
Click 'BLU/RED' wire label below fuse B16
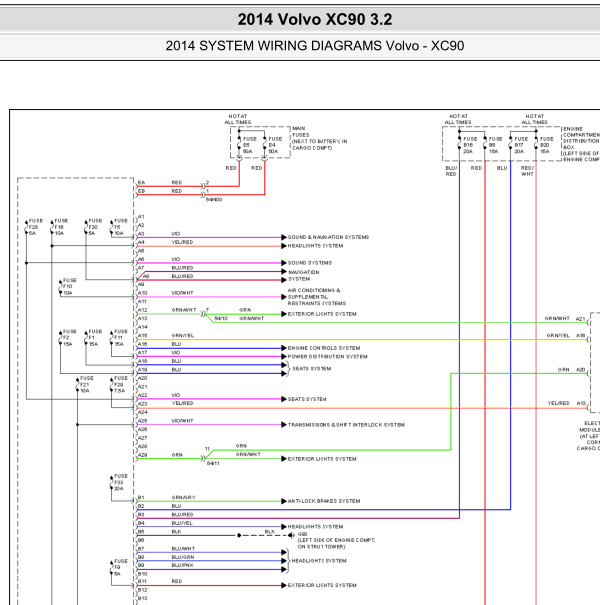coord(451,171)
